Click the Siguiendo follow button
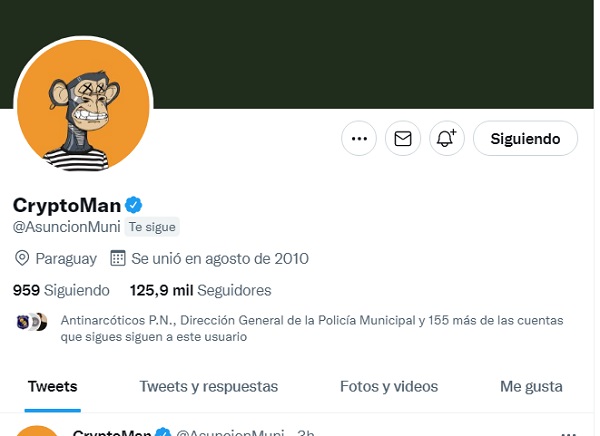Viewport: 600px width, 436px height. [525, 138]
